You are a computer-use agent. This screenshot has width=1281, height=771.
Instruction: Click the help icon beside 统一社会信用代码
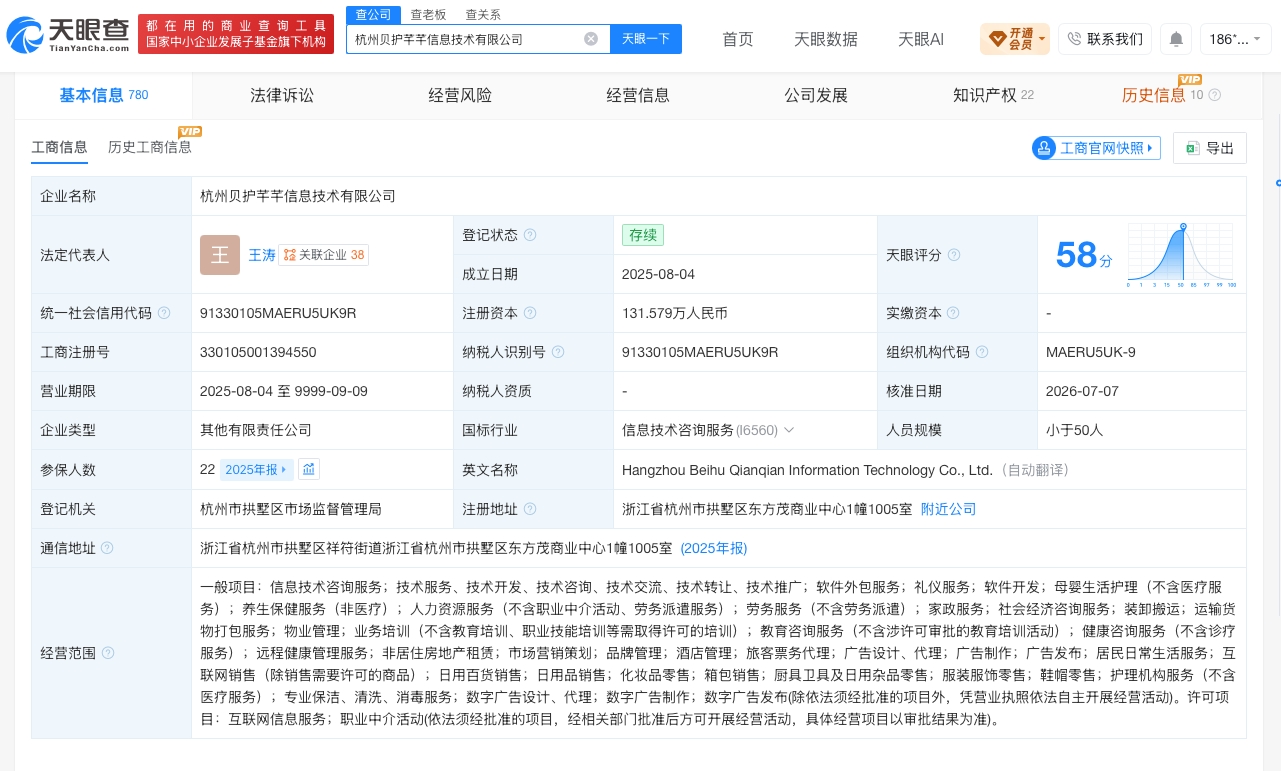tap(164, 313)
